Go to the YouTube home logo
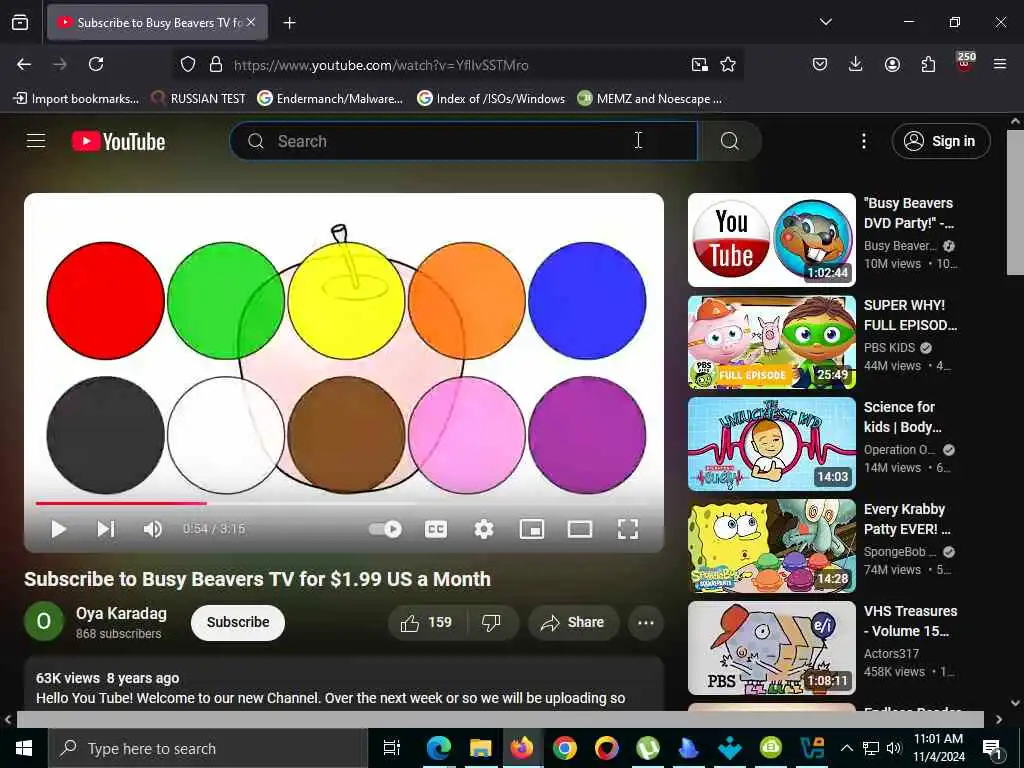Image resolution: width=1024 pixels, height=768 pixels. (118, 141)
